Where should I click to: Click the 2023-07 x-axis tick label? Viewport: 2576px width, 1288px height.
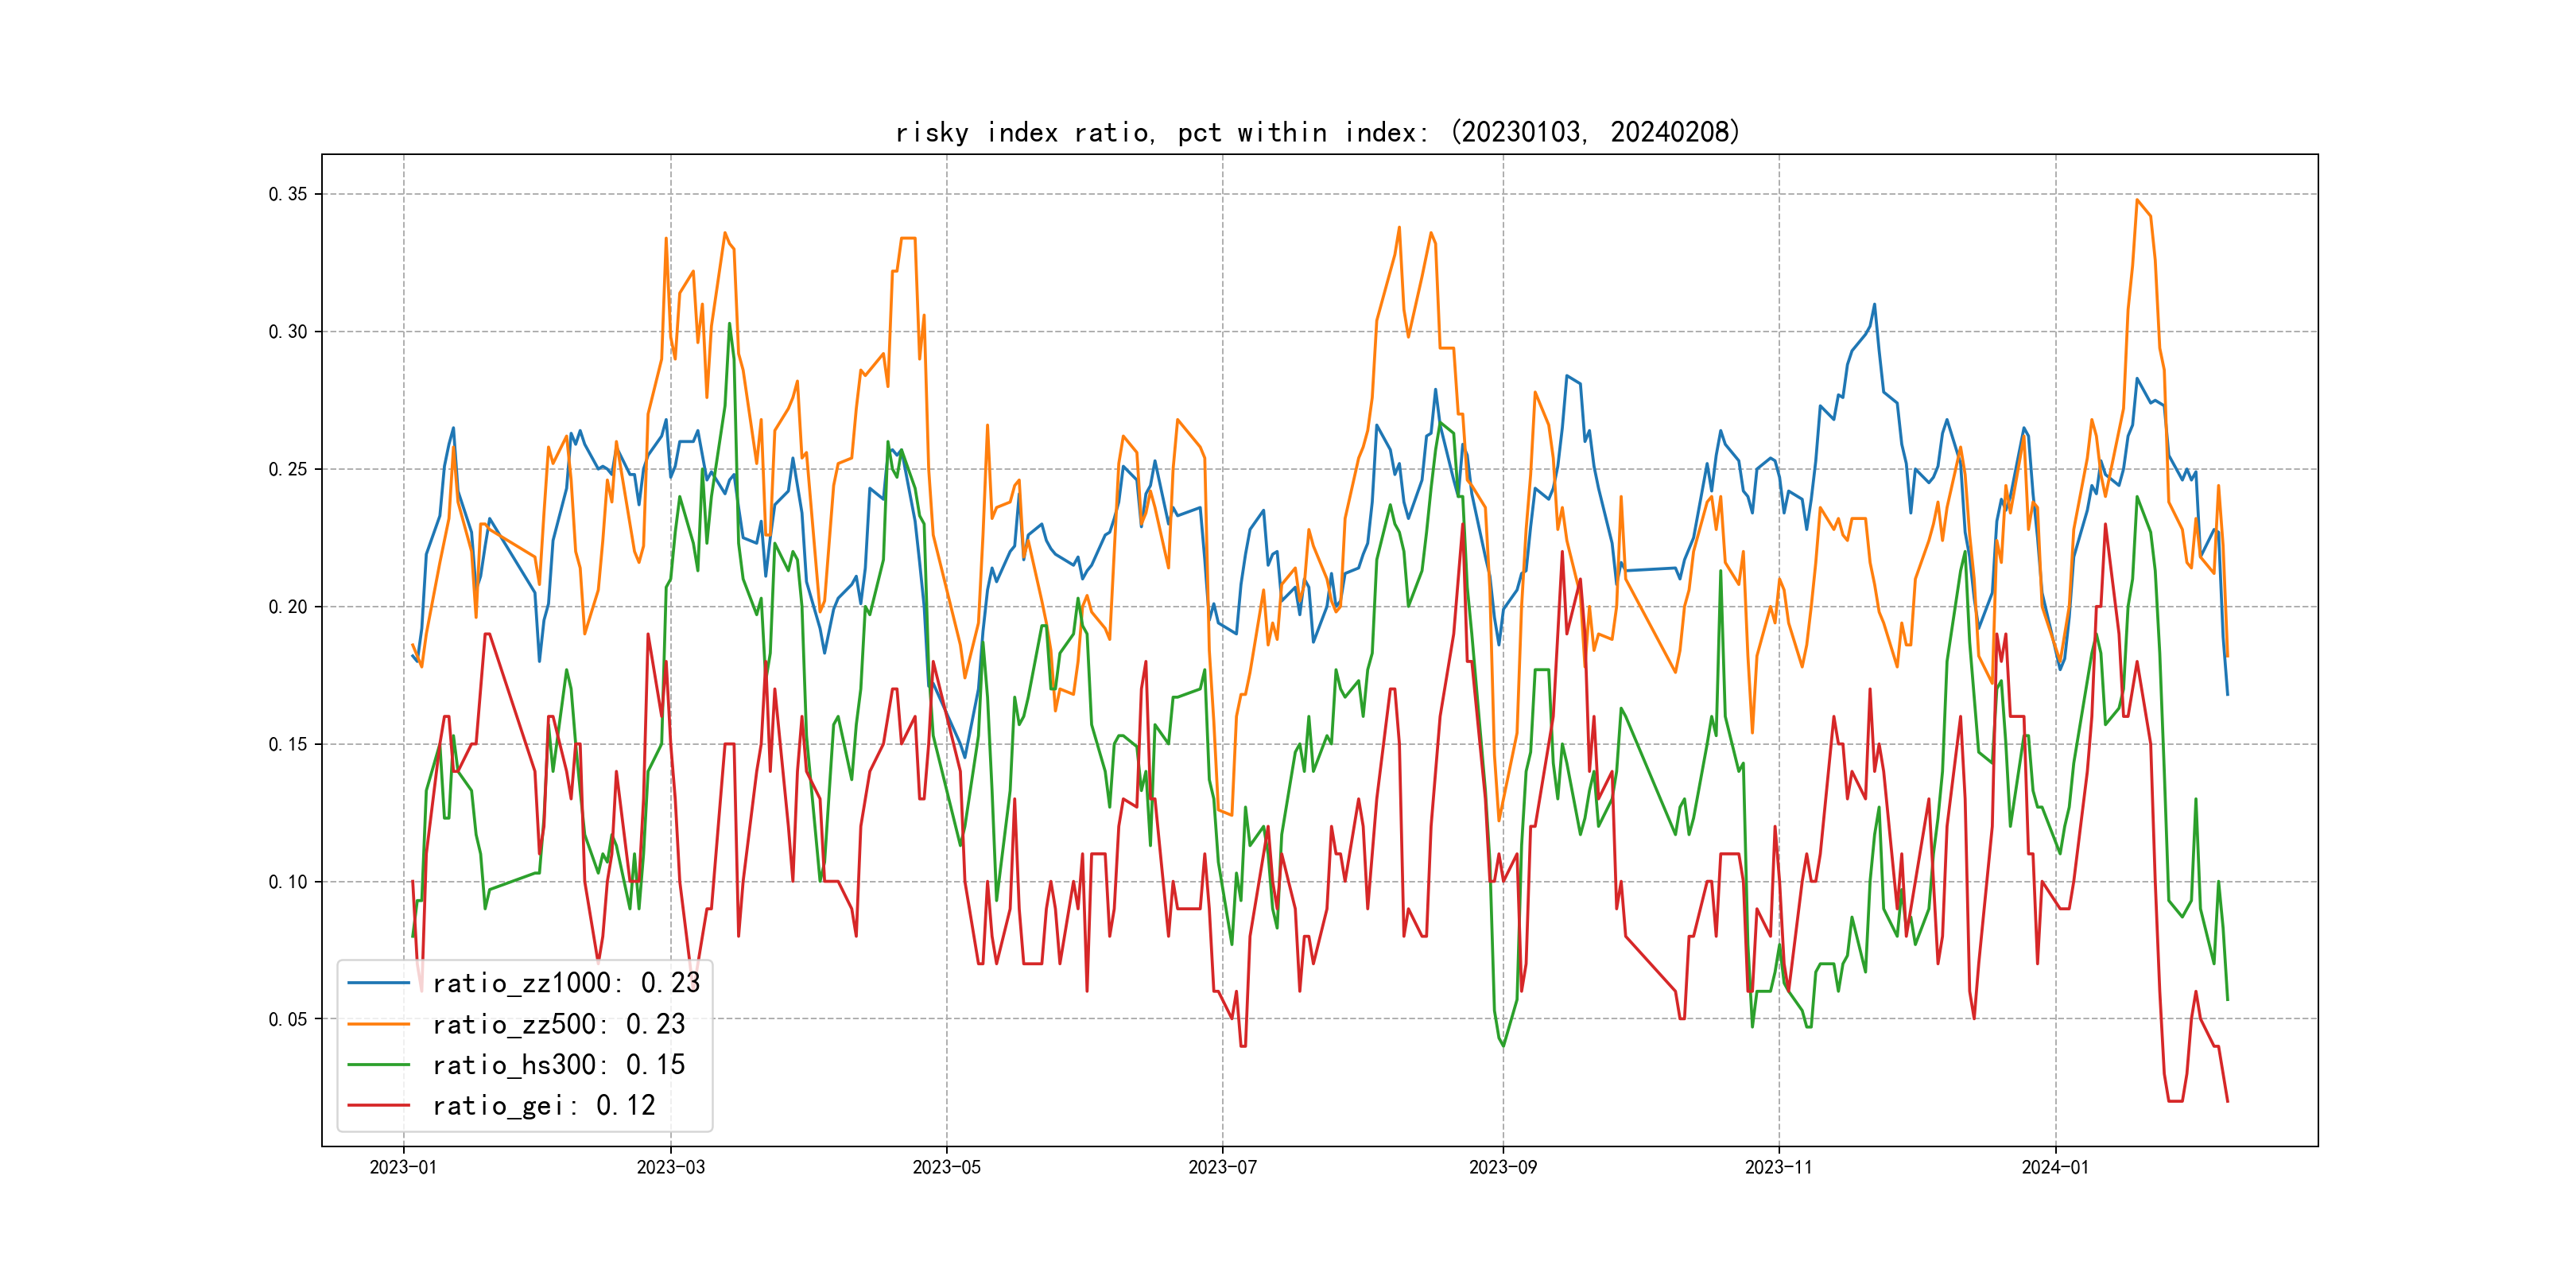(x=1222, y=1167)
